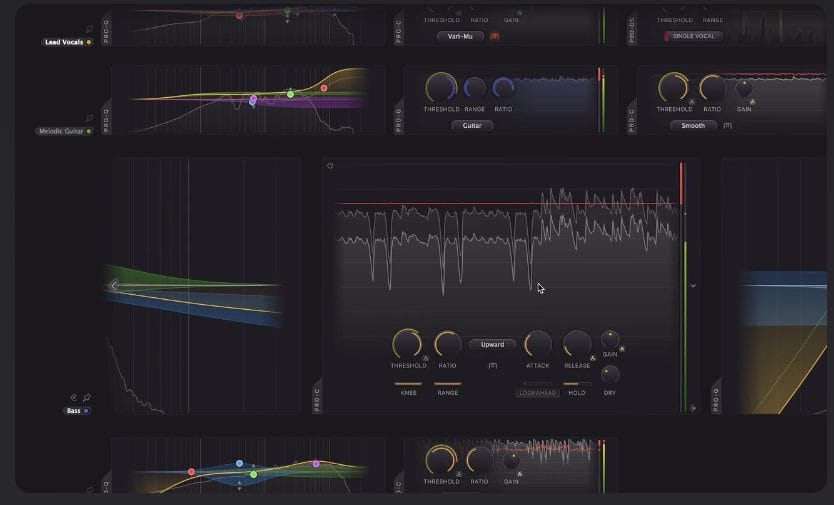
Task: Enable the Lookahead button
Action: tap(538, 393)
